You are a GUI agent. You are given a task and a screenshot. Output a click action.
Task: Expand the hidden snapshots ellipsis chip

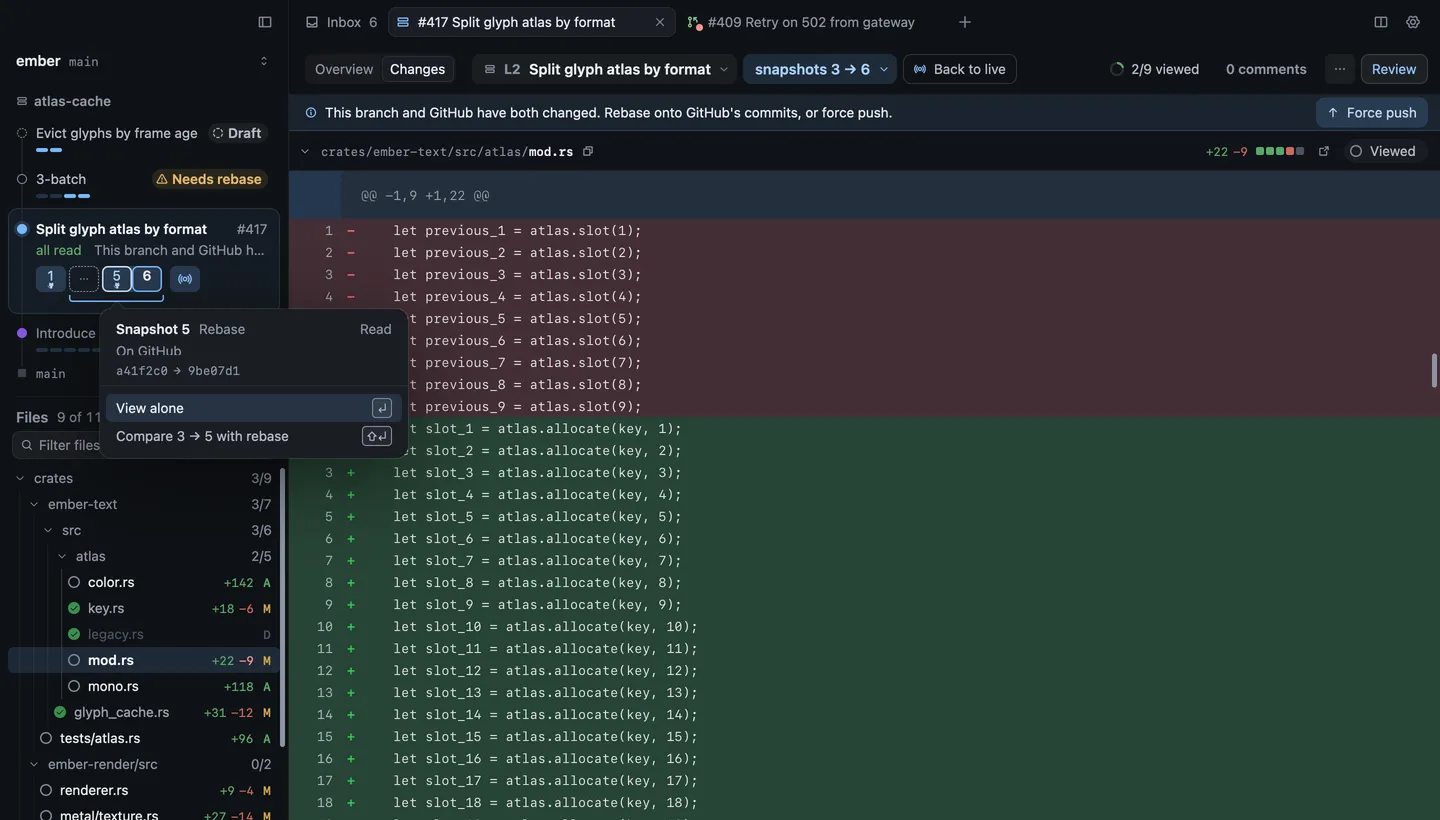point(84,279)
